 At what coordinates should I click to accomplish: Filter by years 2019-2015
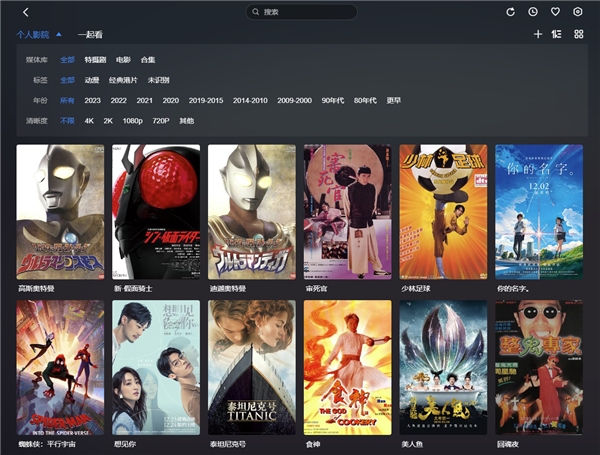coord(206,100)
